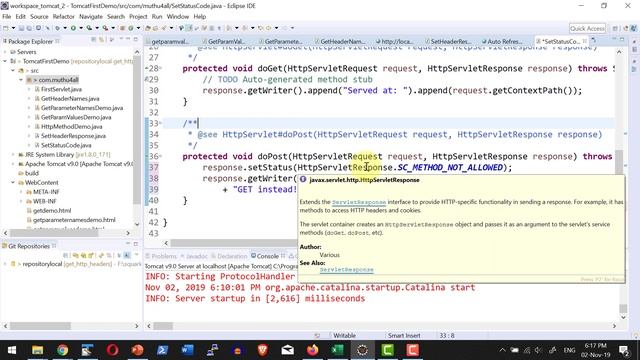Open Chrome from the taskbar

pos(62,350)
